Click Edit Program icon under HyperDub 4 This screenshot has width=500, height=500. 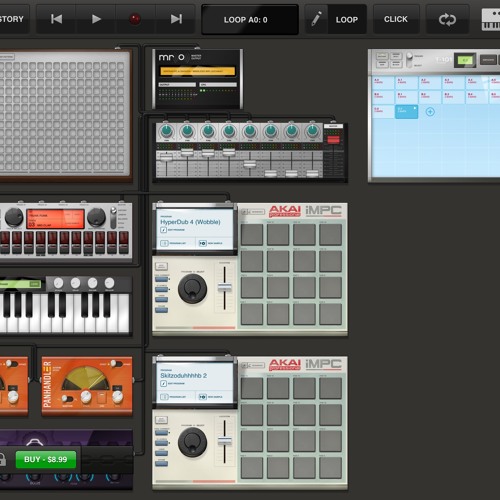[x=164, y=230]
